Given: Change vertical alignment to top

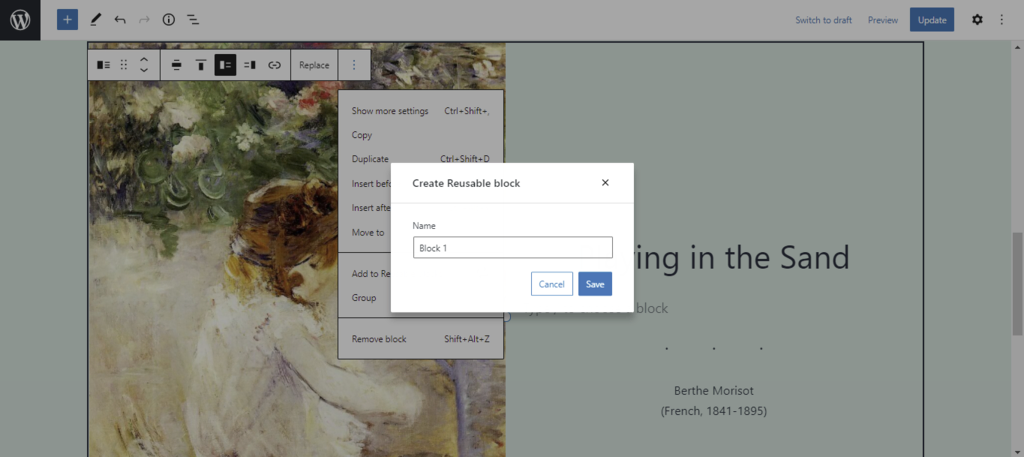Looking at the screenshot, I should pyautogui.click(x=201, y=65).
